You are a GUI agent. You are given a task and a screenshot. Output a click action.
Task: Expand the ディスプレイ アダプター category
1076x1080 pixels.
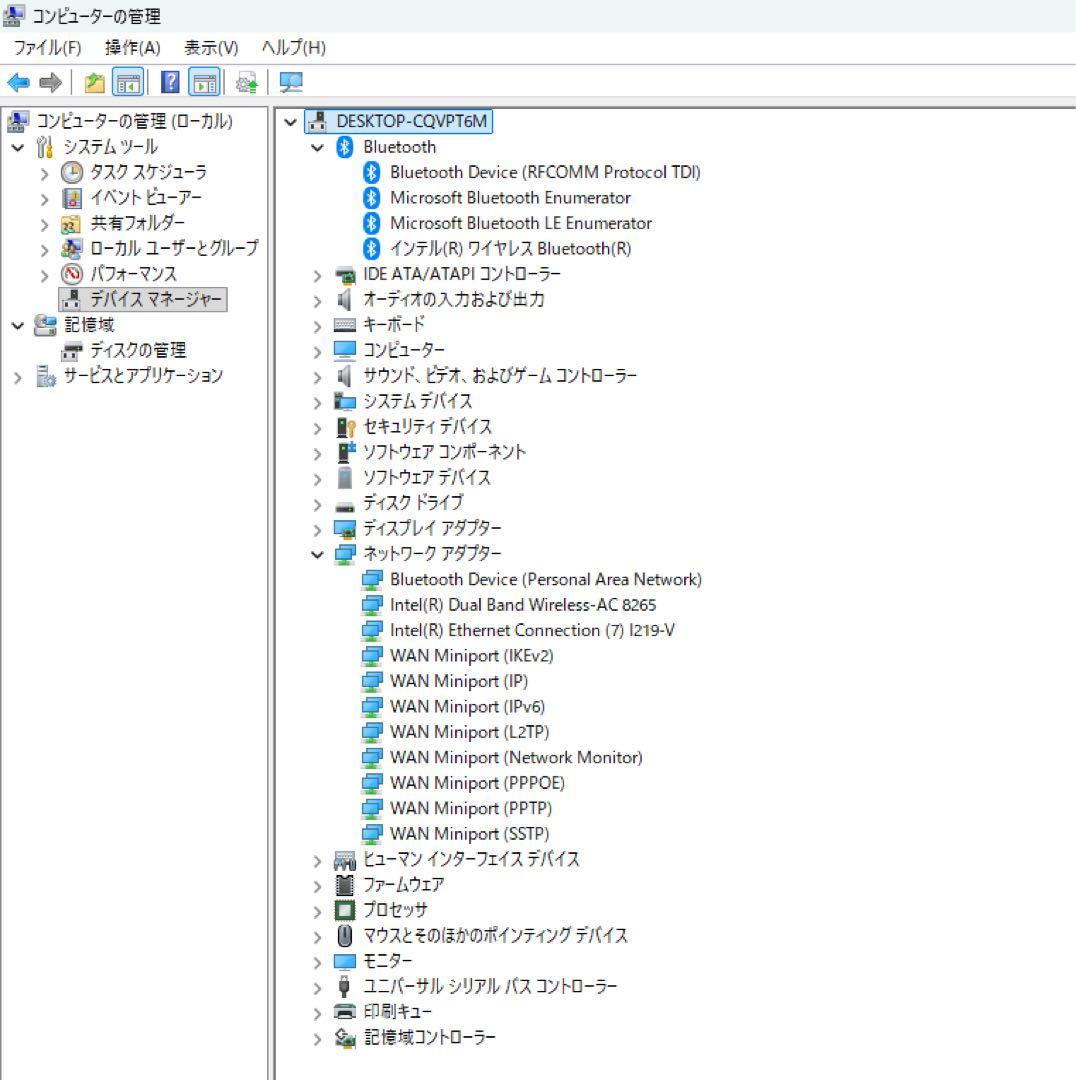(x=319, y=528)
